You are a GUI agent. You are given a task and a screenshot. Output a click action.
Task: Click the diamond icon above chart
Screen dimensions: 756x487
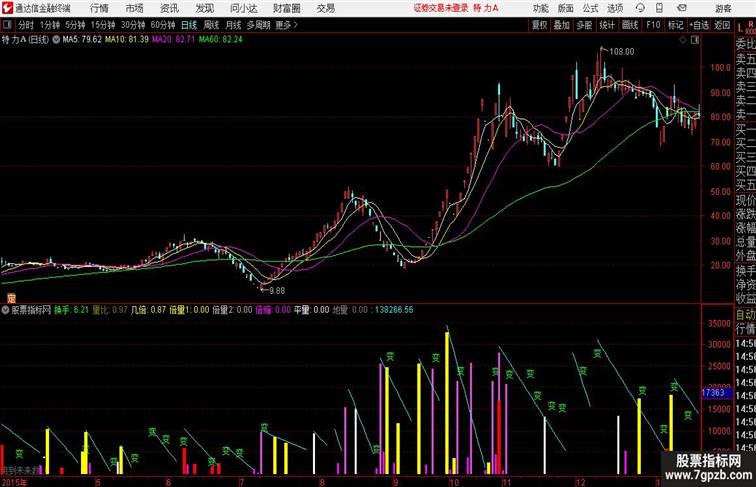[682, 40]
